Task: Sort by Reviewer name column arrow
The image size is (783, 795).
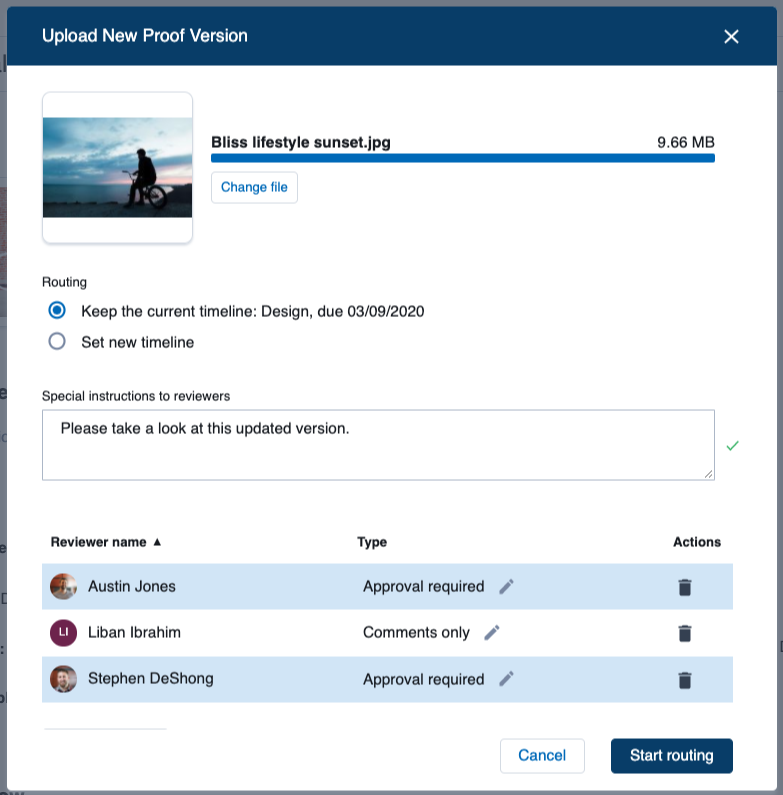Action: click(x=157, y=542)
